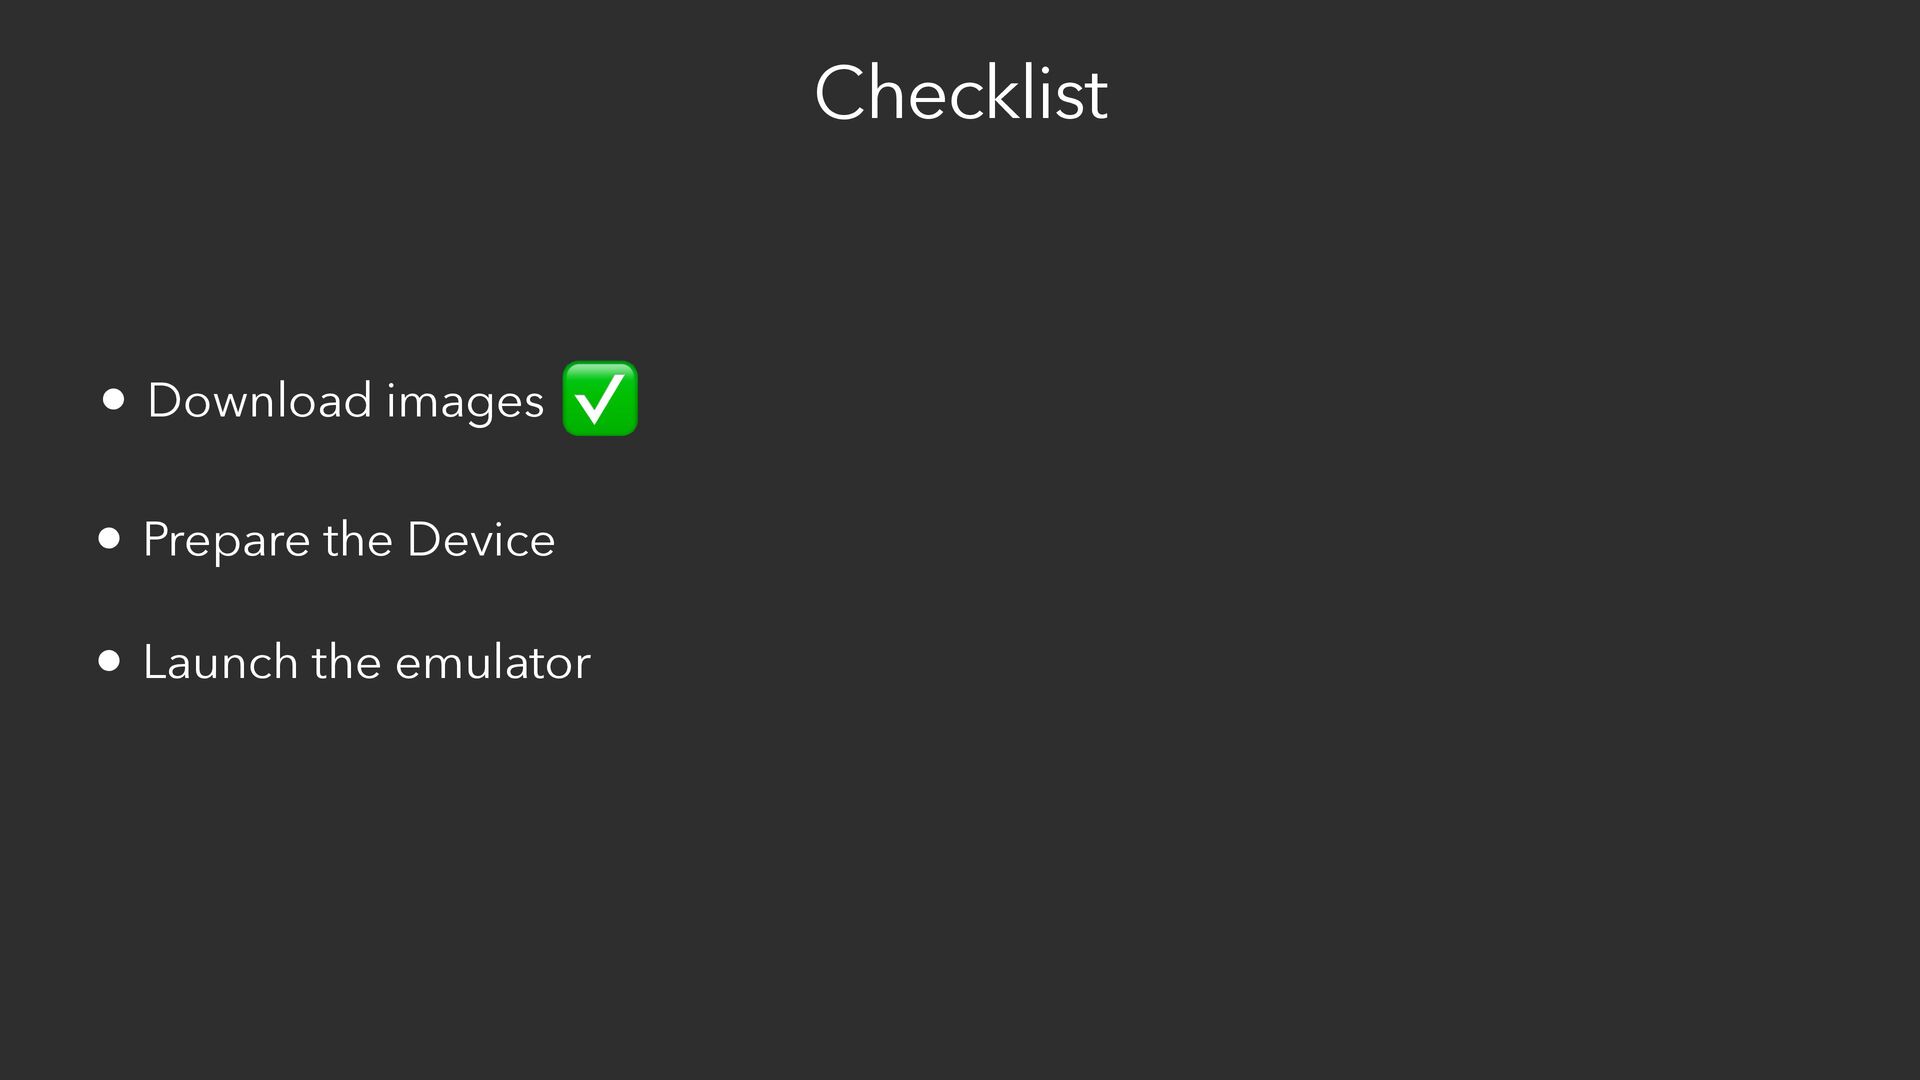Click the final r in emulator

tap(583, 665)
